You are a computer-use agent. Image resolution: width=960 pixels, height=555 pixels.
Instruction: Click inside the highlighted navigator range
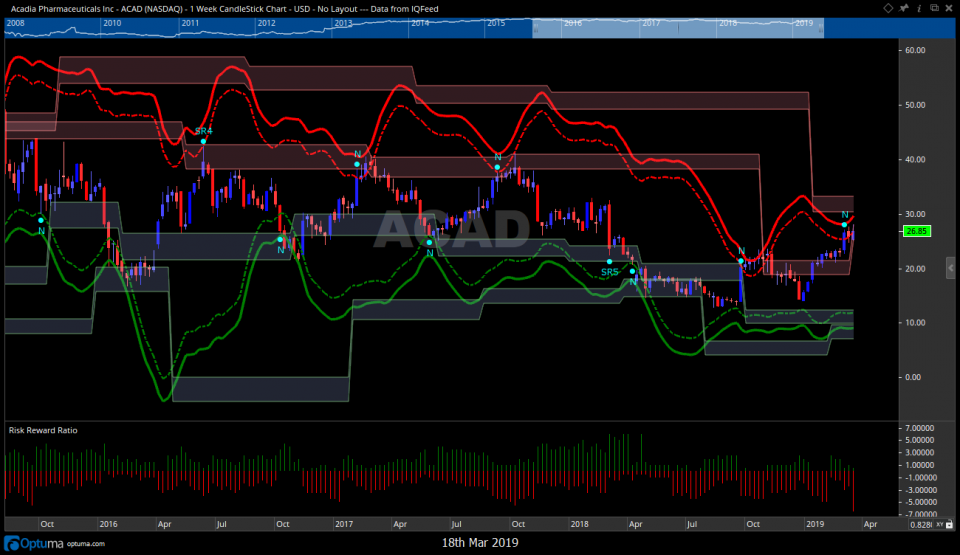pos(678,28)
